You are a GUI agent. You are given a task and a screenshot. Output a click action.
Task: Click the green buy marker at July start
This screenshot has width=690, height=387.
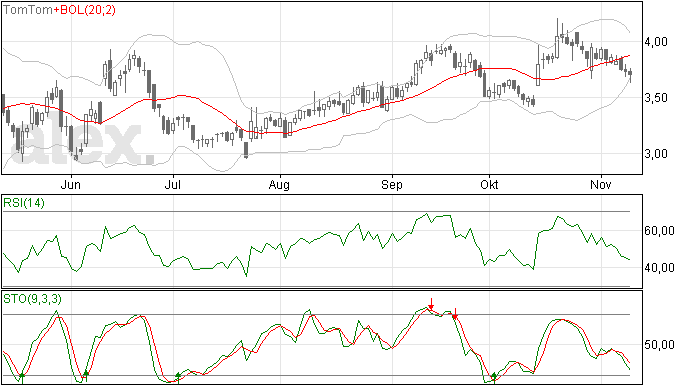coord(178,377)
